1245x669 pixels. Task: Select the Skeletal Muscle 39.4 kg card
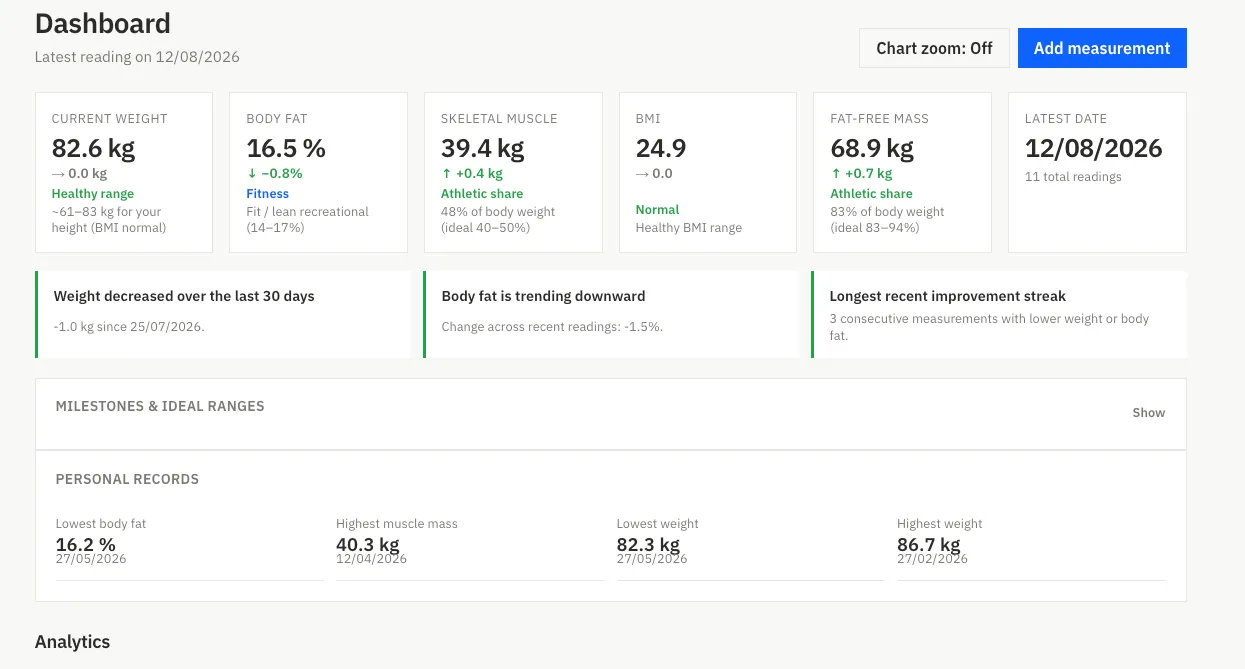point(513,172)
